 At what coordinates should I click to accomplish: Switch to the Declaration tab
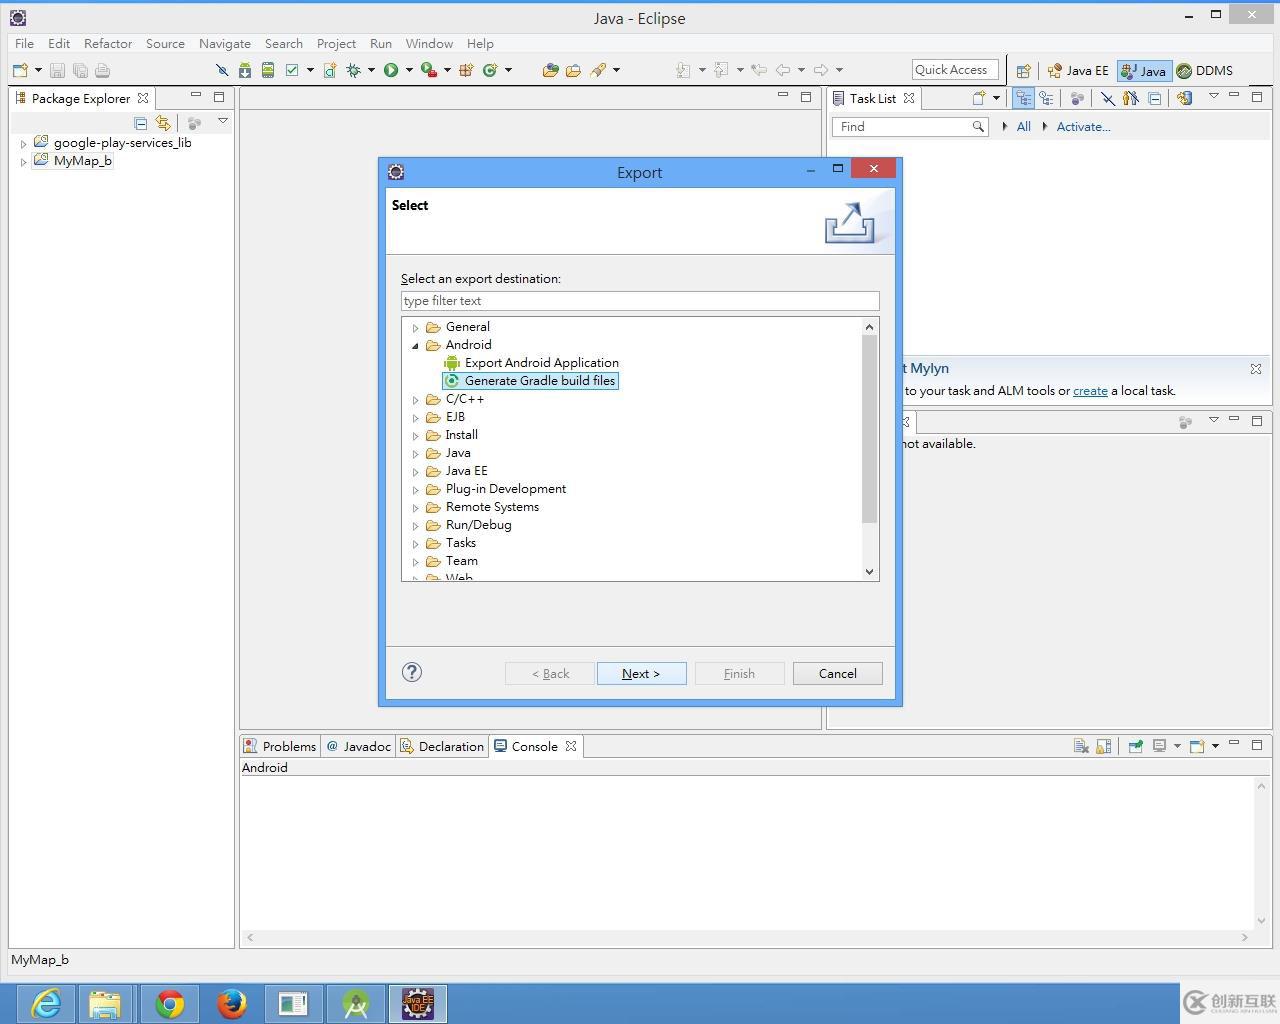[442, 746]
